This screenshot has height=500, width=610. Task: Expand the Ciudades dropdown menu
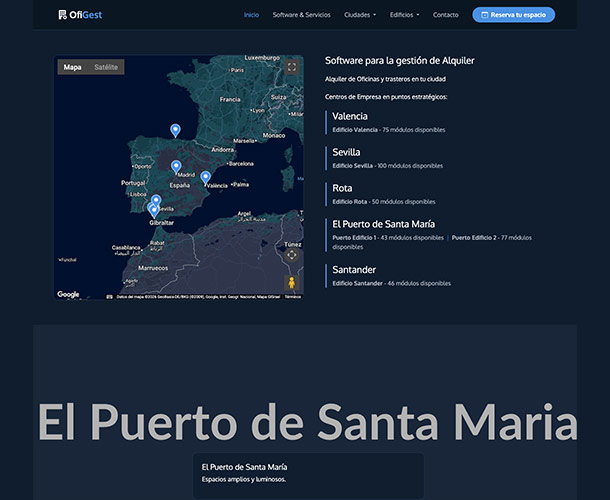(x=360, y=15)
